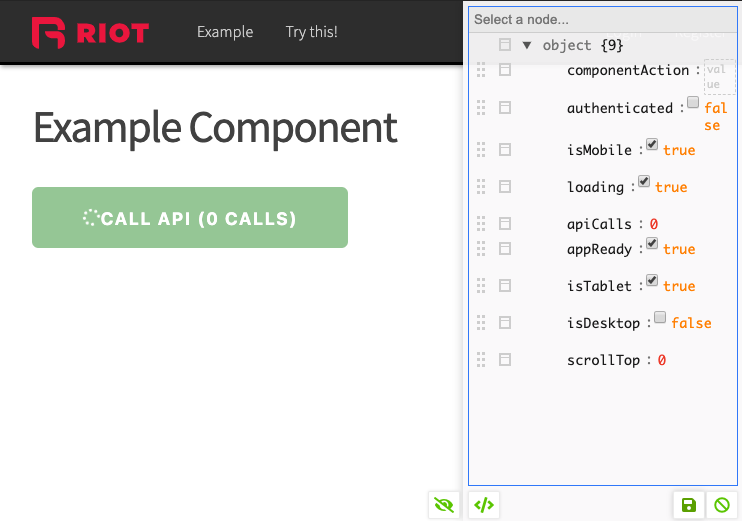Click the save floppy disk icon
The height and width of the screenshot is (521, 742).
[x=689, y=505]
